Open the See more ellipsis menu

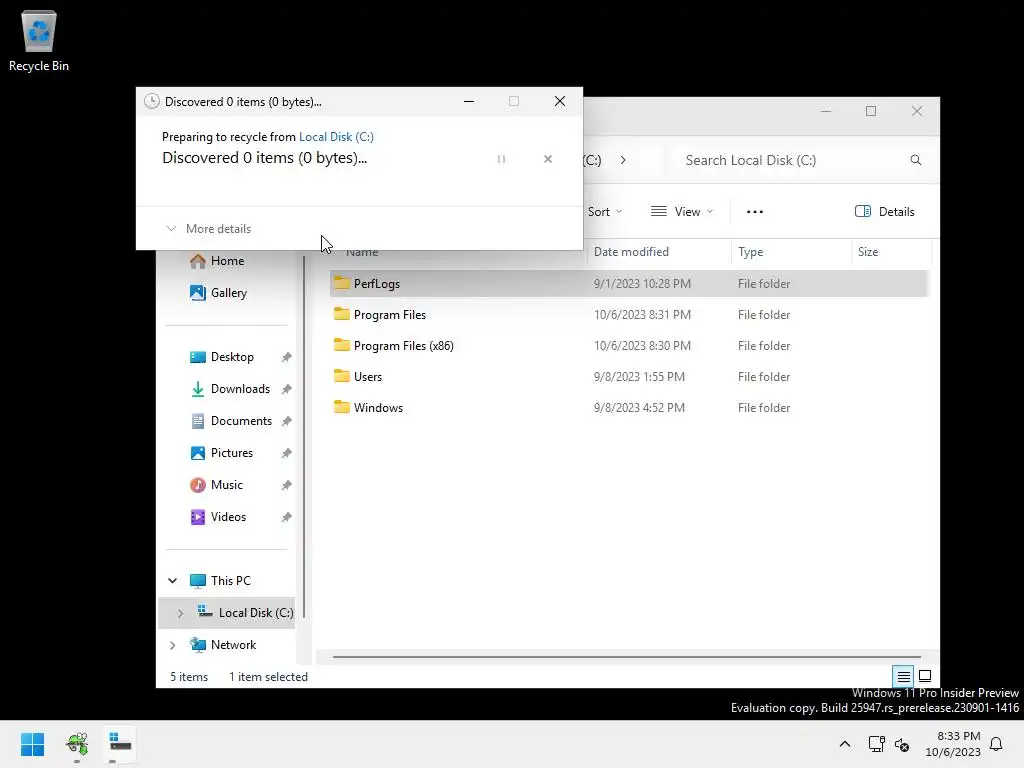click(755, 212)
